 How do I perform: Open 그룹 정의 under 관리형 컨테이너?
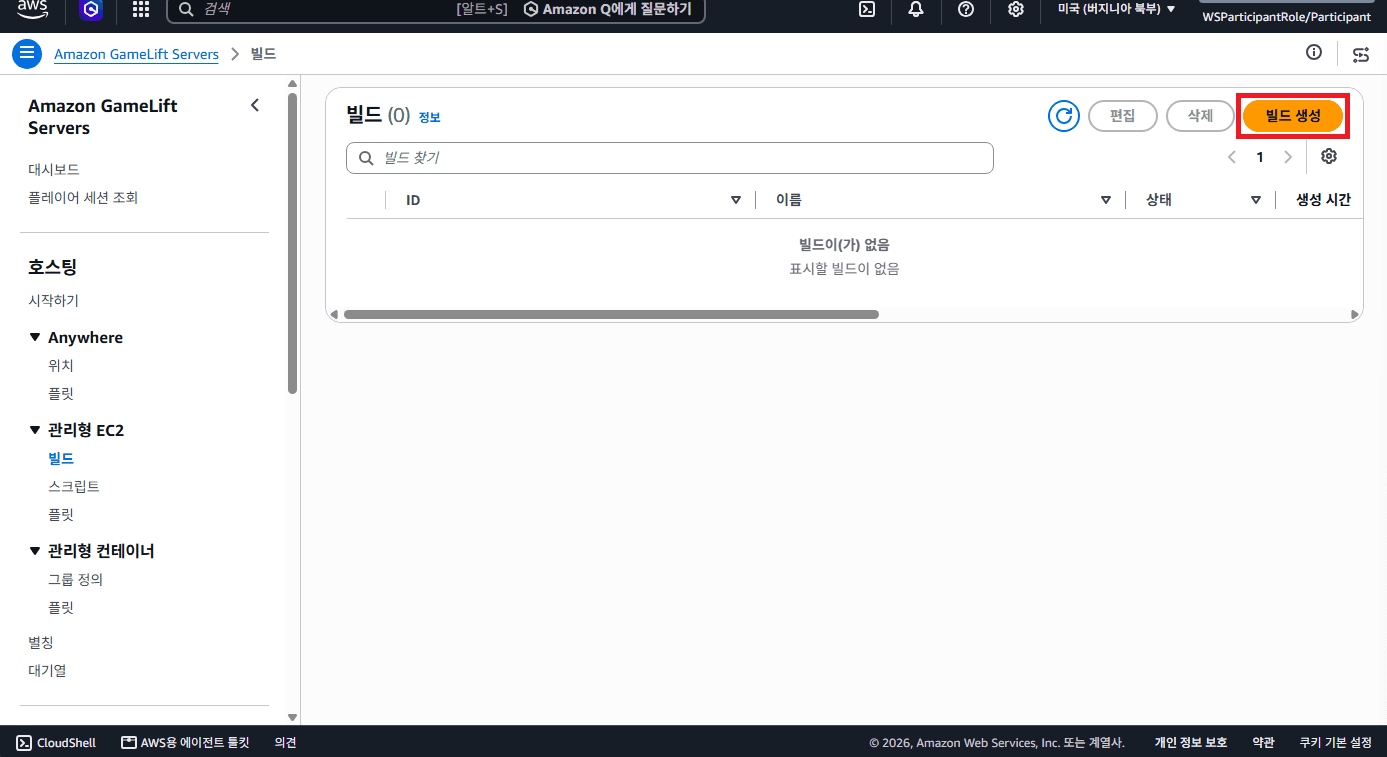point(76,580)
